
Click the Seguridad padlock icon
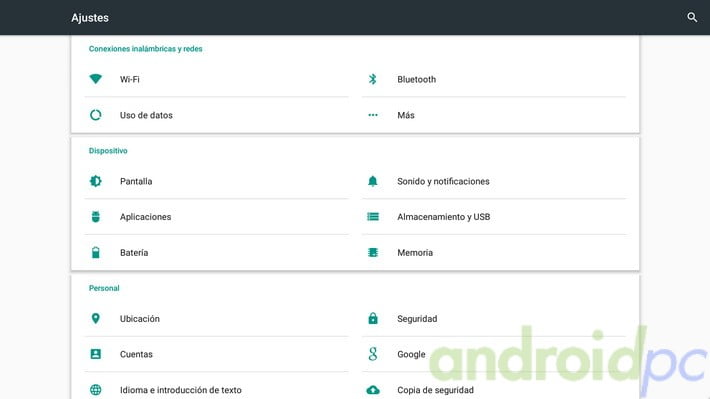pos(373,318)
